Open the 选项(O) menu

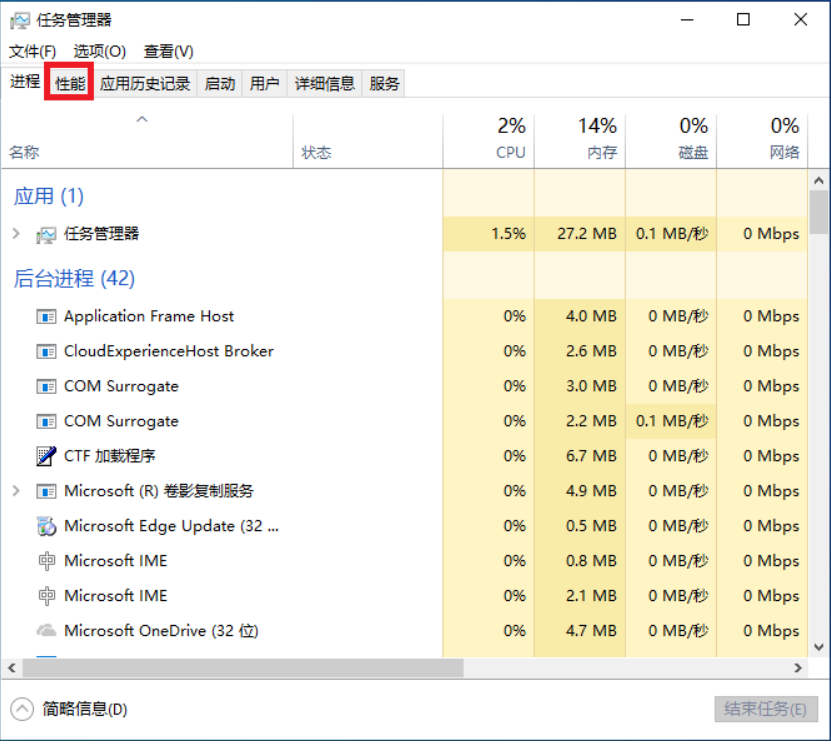(x=100, y=51)
